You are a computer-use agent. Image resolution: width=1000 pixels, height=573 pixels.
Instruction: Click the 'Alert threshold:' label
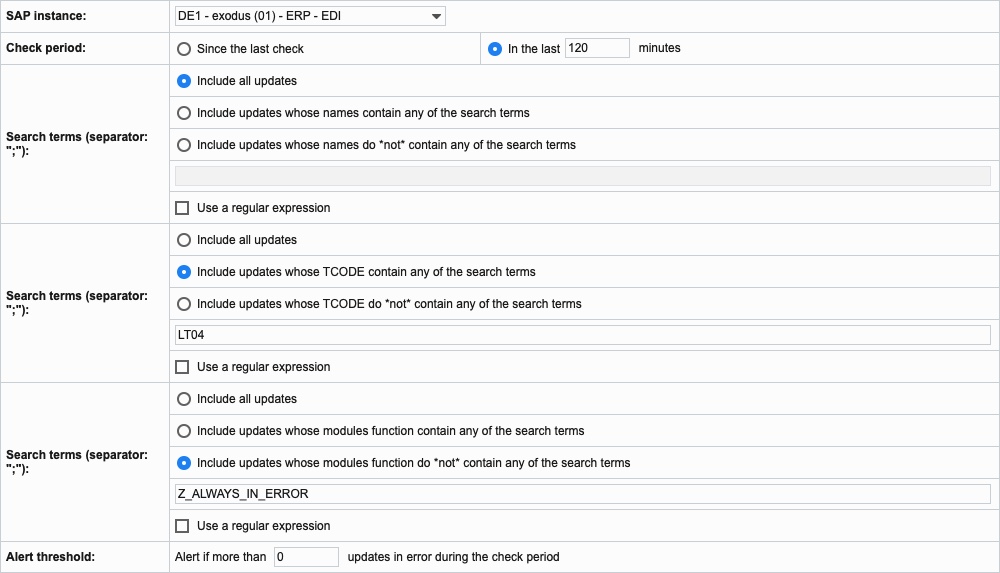click(50, 557)
